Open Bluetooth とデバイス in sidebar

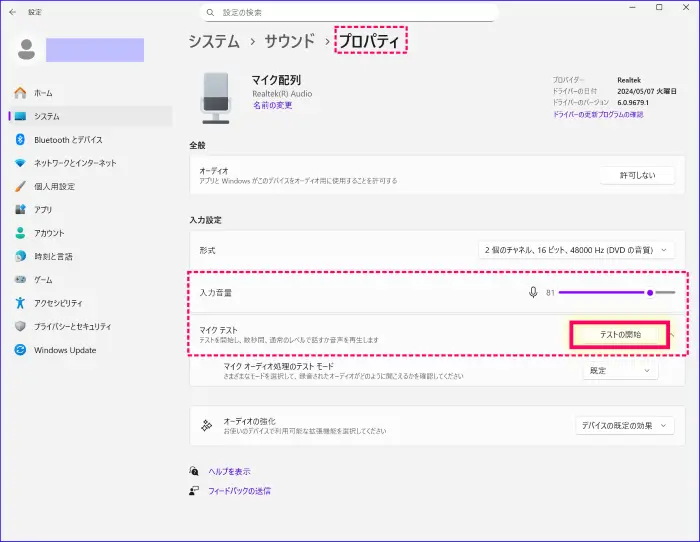pyautogui.click(x=67, y=140)
